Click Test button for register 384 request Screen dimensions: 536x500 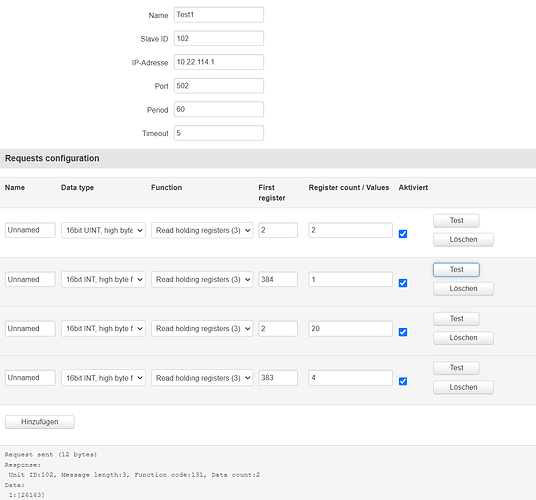[456, 270]
